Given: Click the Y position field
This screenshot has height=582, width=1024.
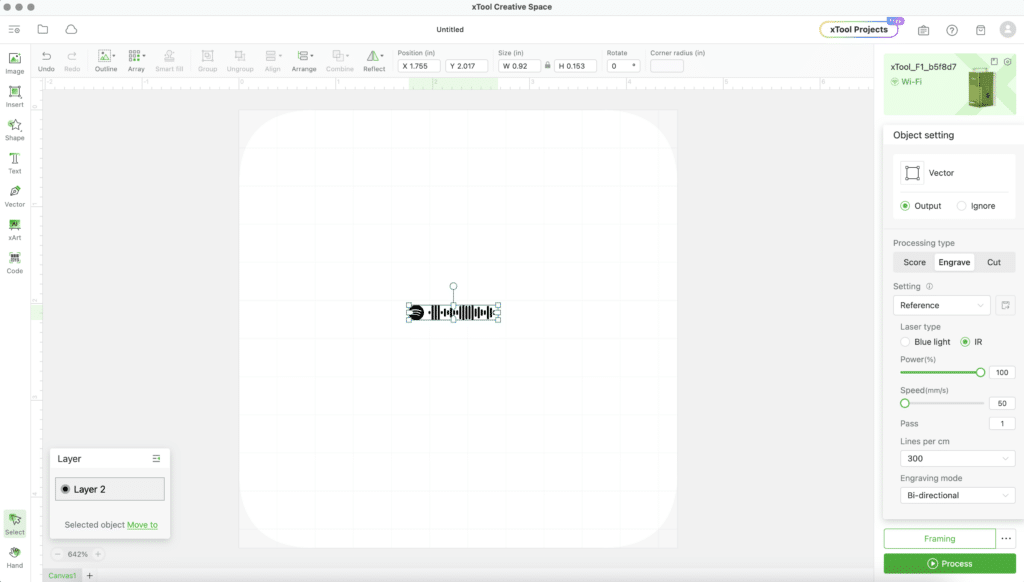Looking at the screenshot, I should (466, 66).
